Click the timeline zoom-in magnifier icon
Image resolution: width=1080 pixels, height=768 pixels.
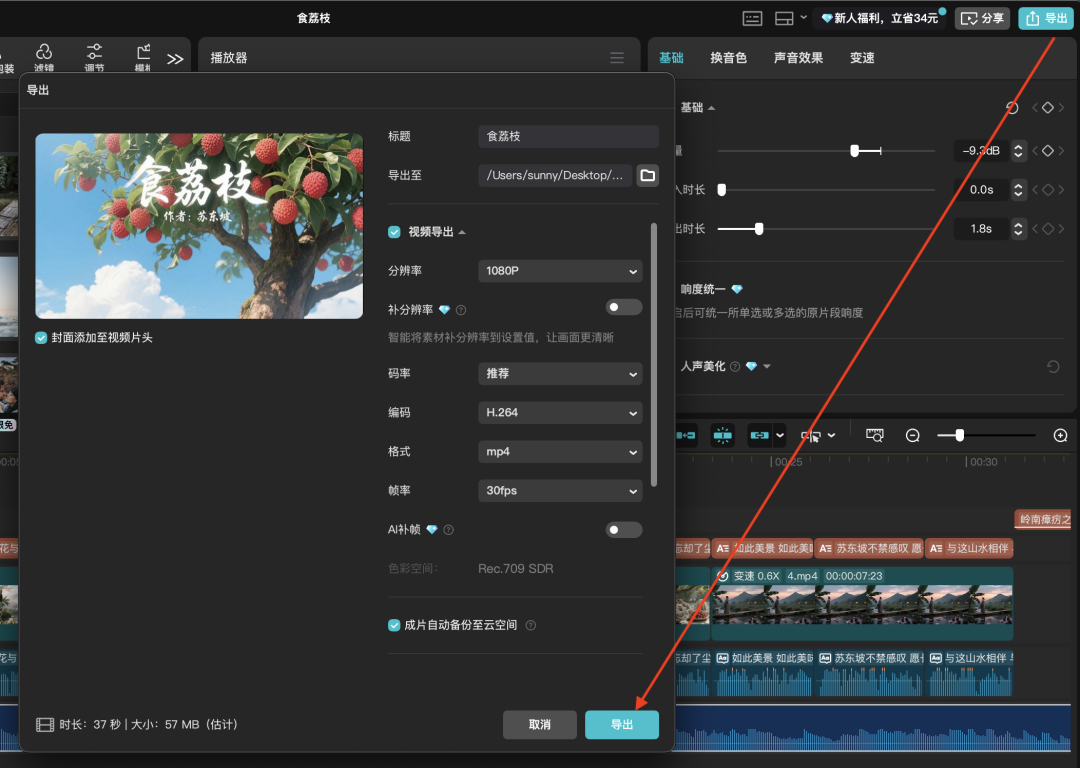coord(1060,436)
